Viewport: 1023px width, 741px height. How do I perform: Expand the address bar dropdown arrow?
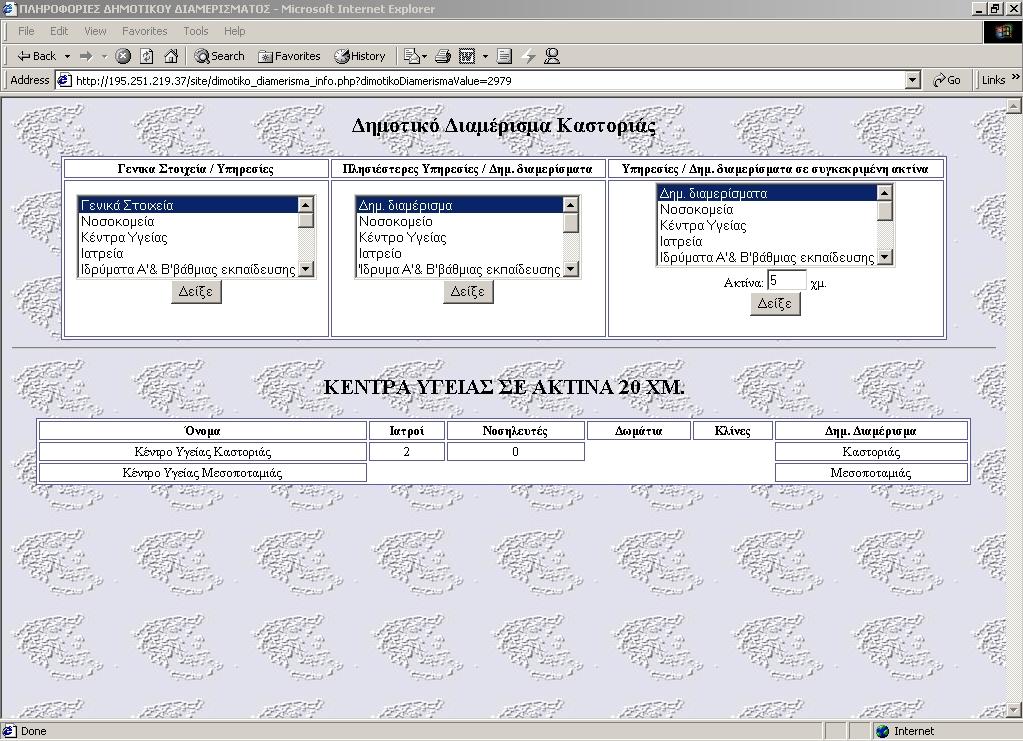pos(913,80)
